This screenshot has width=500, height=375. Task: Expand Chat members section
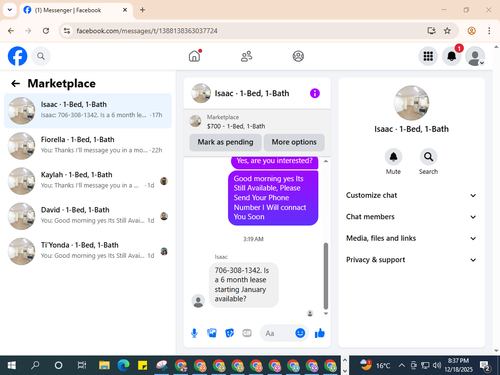tap(411, 217)
